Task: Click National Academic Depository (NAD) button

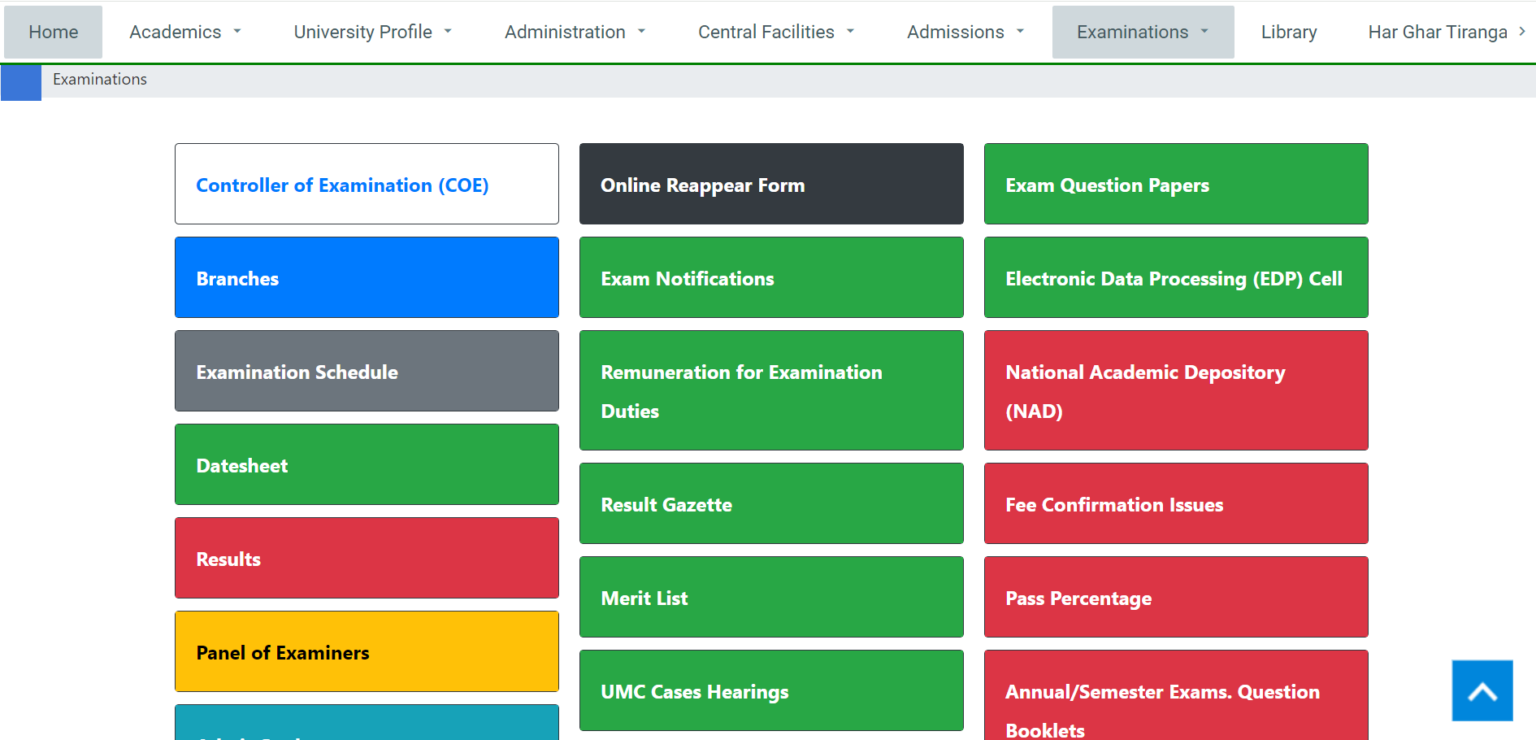Action: coord(1175,390)
